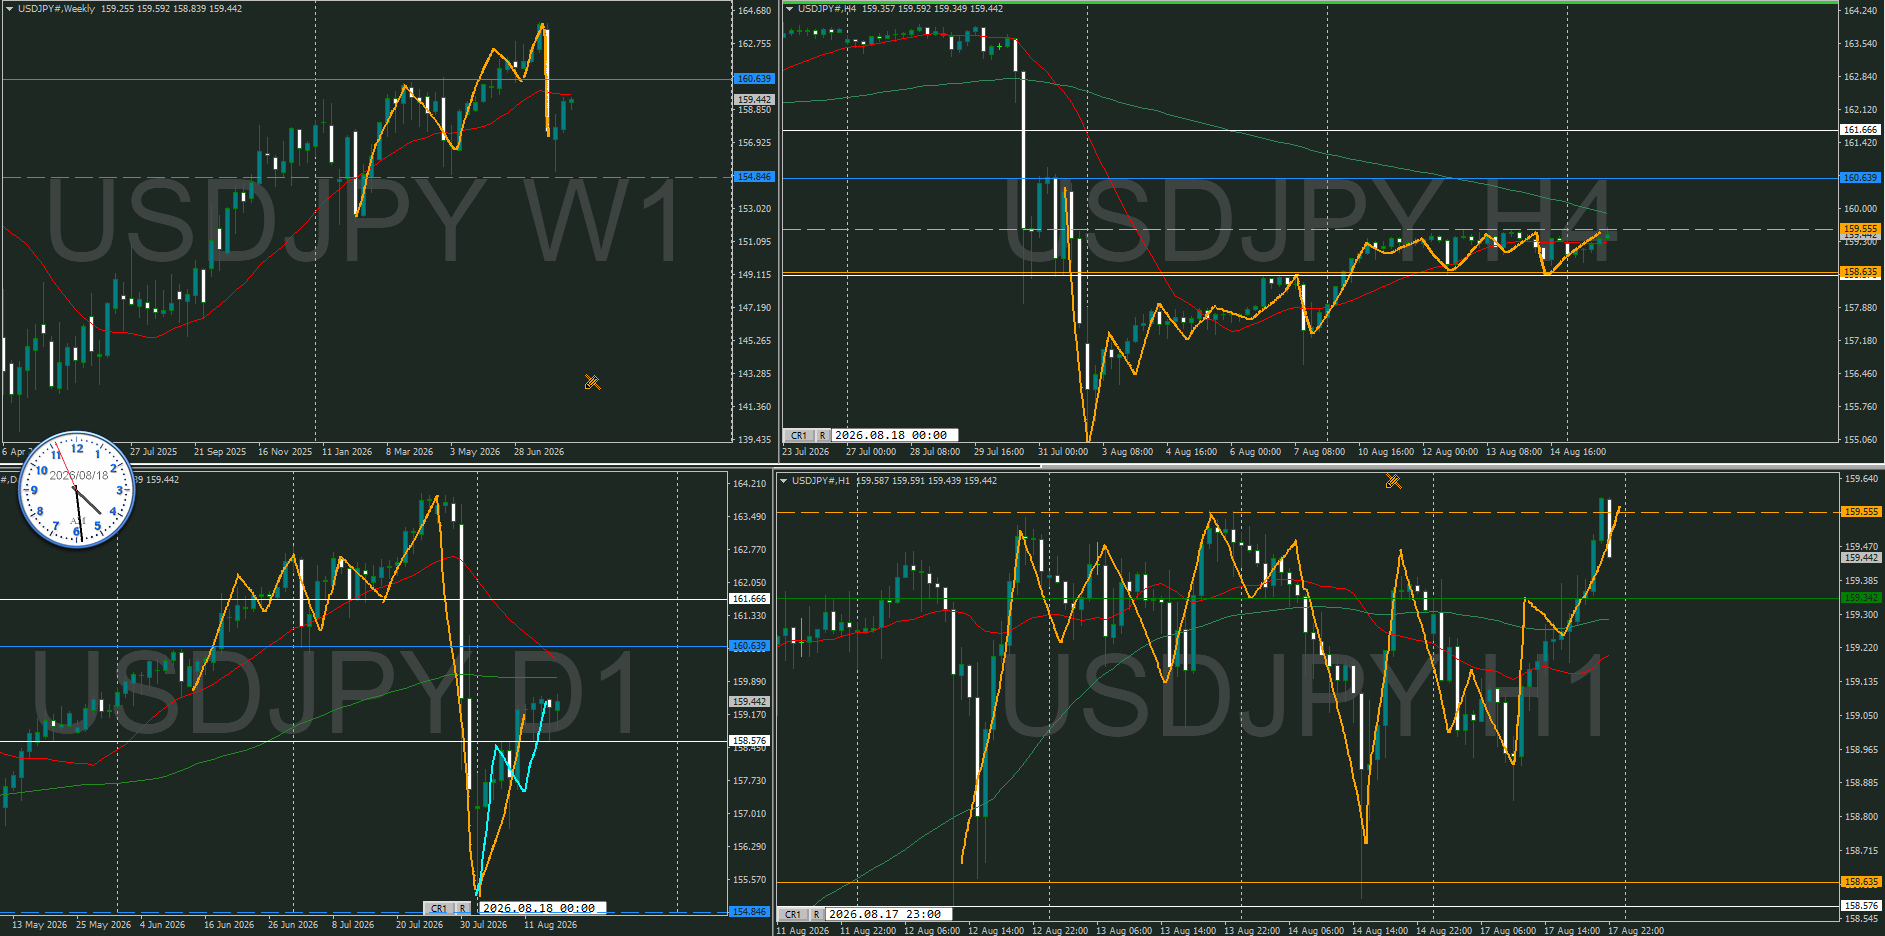Click the analog clock widget
1885x936 pixels.
click(x=77, y=490)
